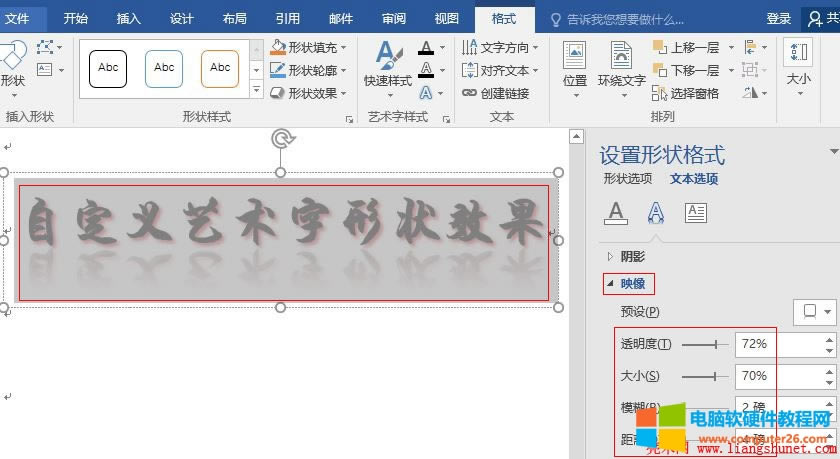Open the 预设 reflection presets dropdown
This screenshot has height=459, width=840.
[x=815, y=312]
